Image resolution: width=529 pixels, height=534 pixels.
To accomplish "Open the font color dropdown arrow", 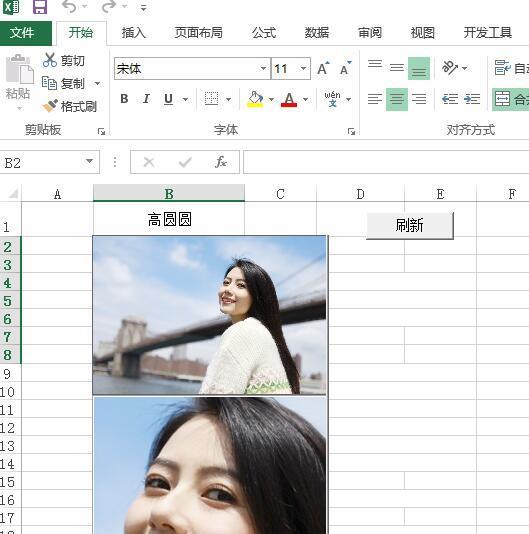I will (306, 99).
